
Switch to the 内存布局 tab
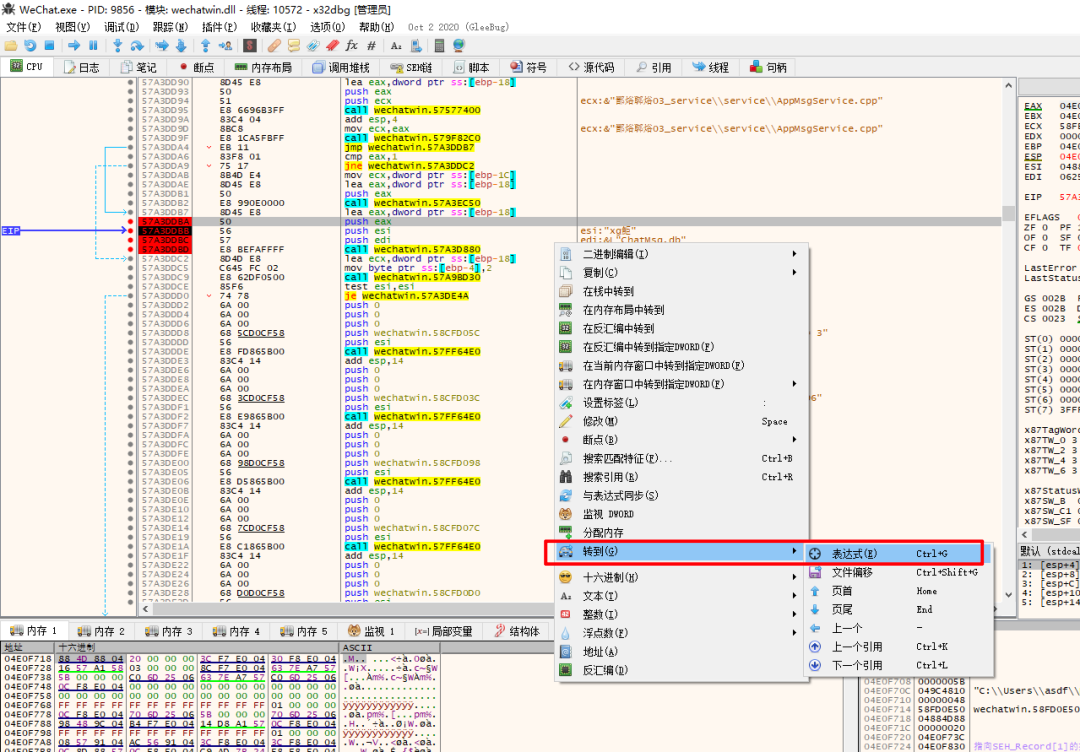[x=263, y=67]
